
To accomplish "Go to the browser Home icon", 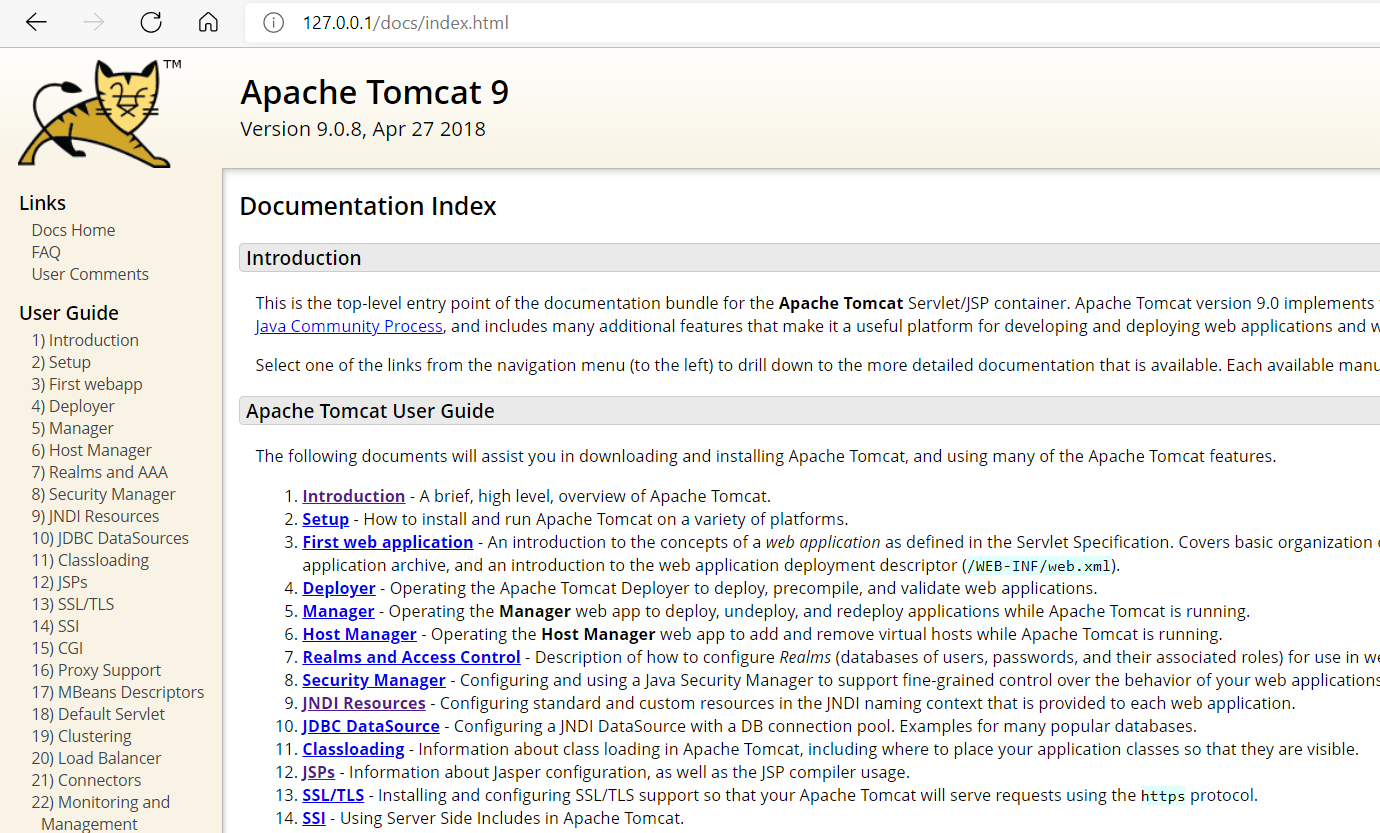I will click(208, 22).
